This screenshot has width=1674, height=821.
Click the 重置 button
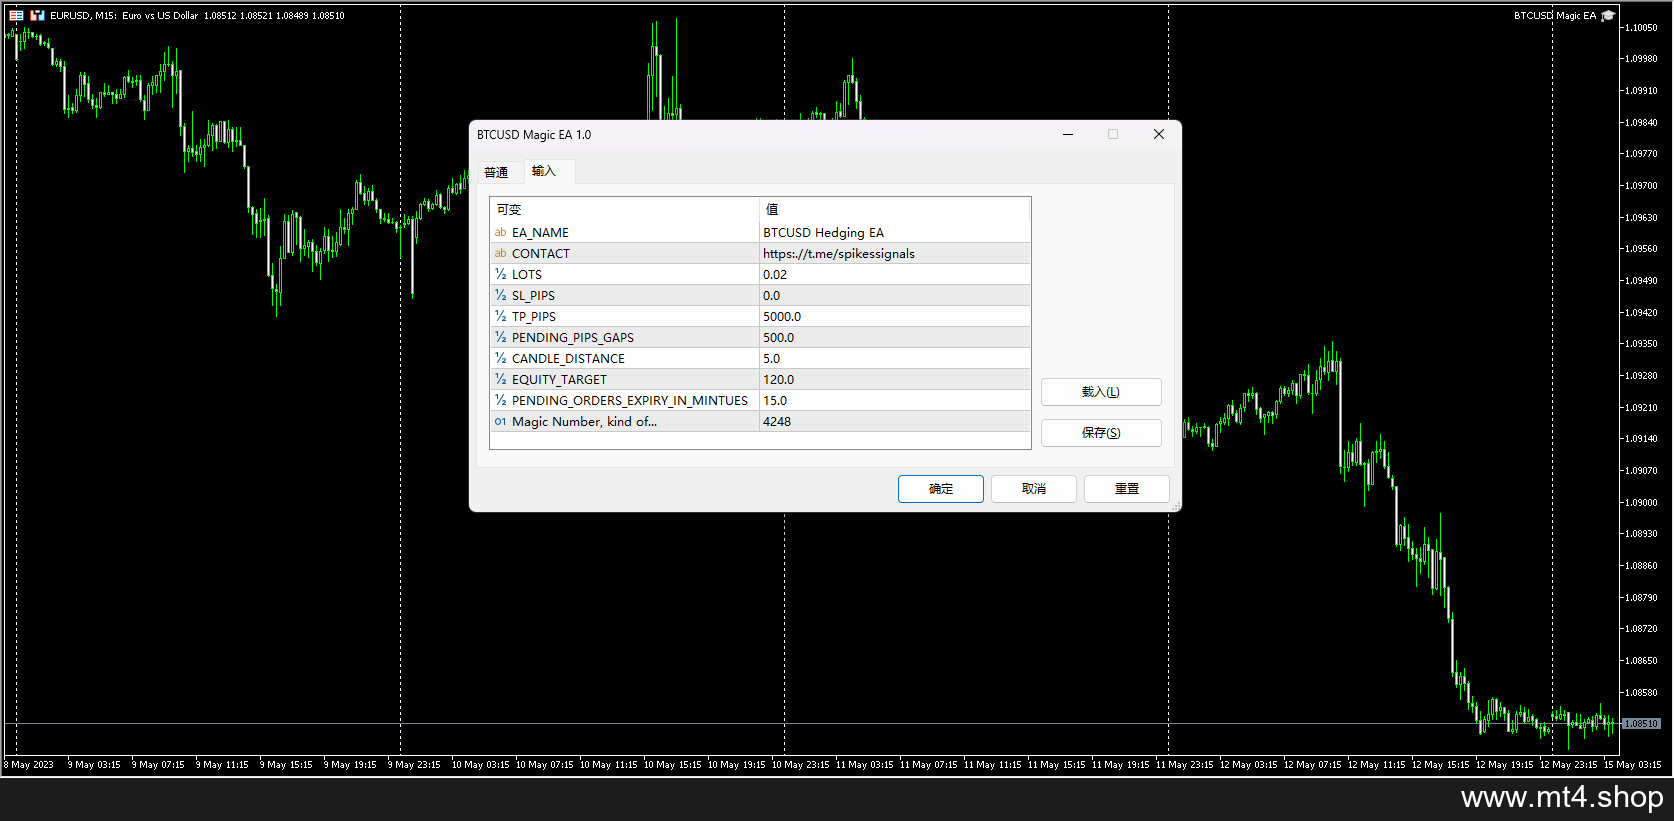click(x=1127, y=489)
